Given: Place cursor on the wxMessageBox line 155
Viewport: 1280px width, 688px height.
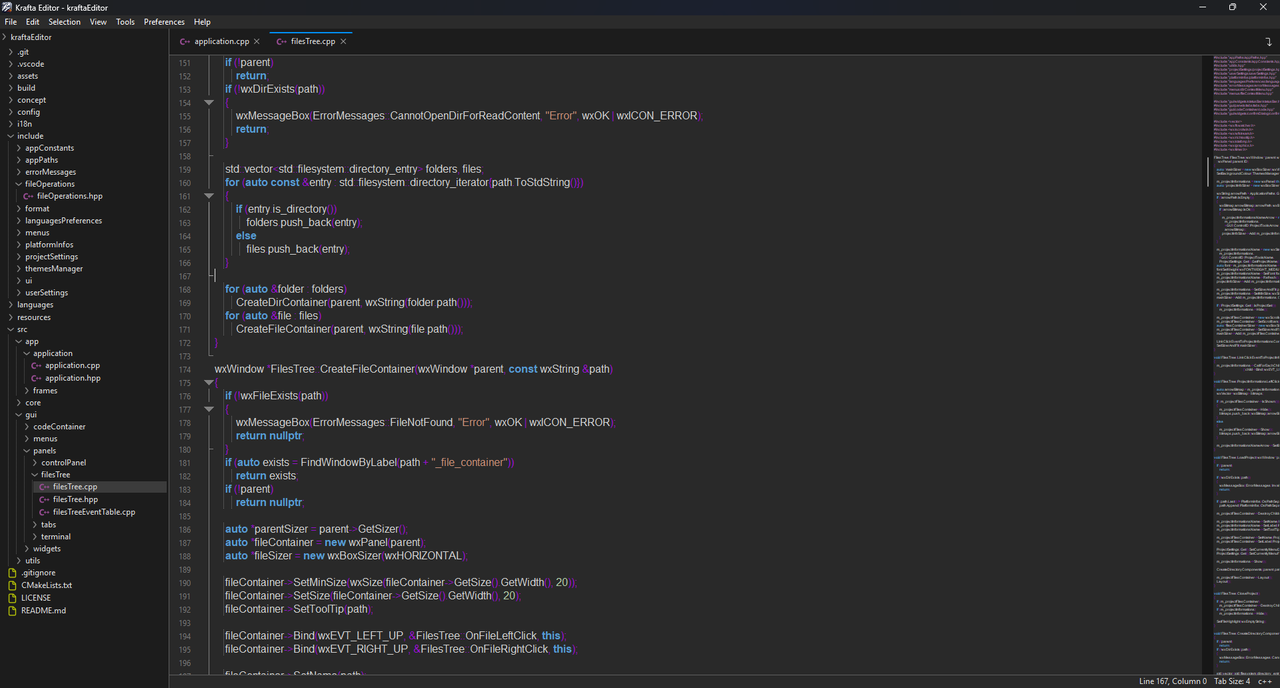Looking at the screenshot, I should (x=467, y=115).
